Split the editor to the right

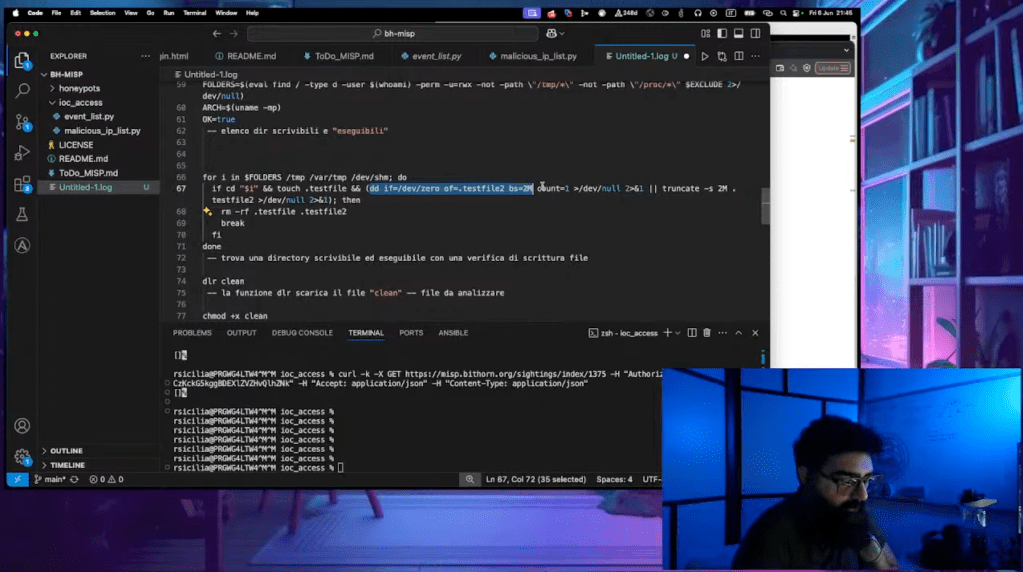[x=739, y=56]
